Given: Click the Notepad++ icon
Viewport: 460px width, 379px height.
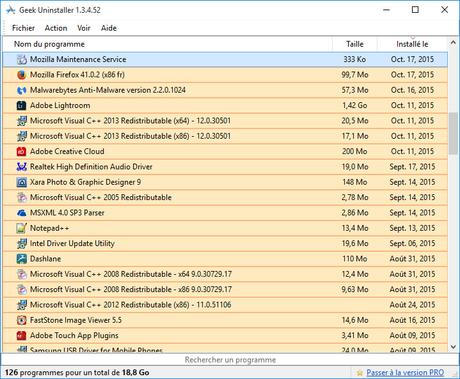Looking at the screenshot, I should coord(22,228).
